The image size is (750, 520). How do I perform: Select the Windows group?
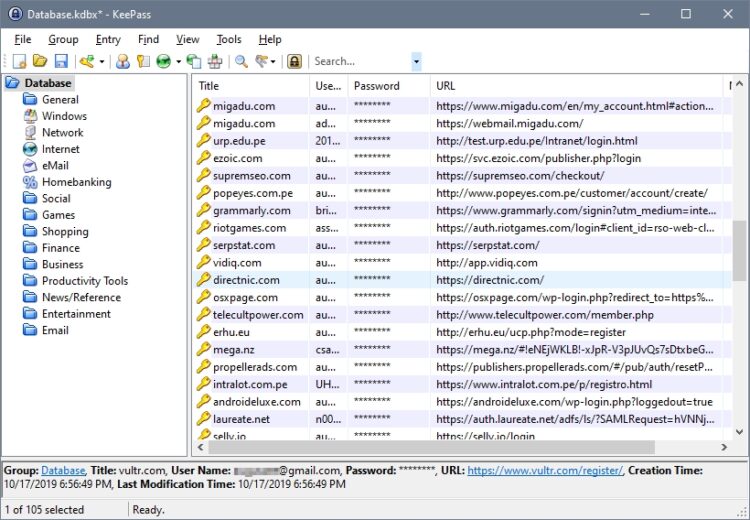pyautogui.click(x=64, y=116)
